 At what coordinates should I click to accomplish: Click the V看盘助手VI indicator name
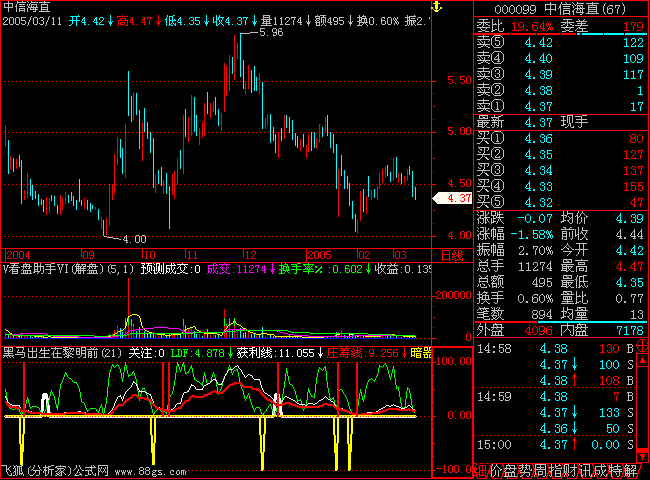68,269
